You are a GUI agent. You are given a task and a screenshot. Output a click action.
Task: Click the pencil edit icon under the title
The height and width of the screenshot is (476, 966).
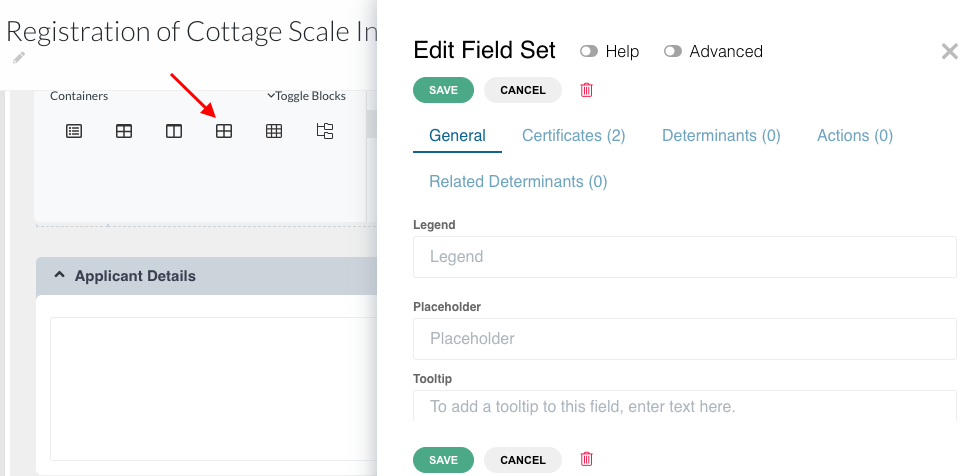[19, 58]
